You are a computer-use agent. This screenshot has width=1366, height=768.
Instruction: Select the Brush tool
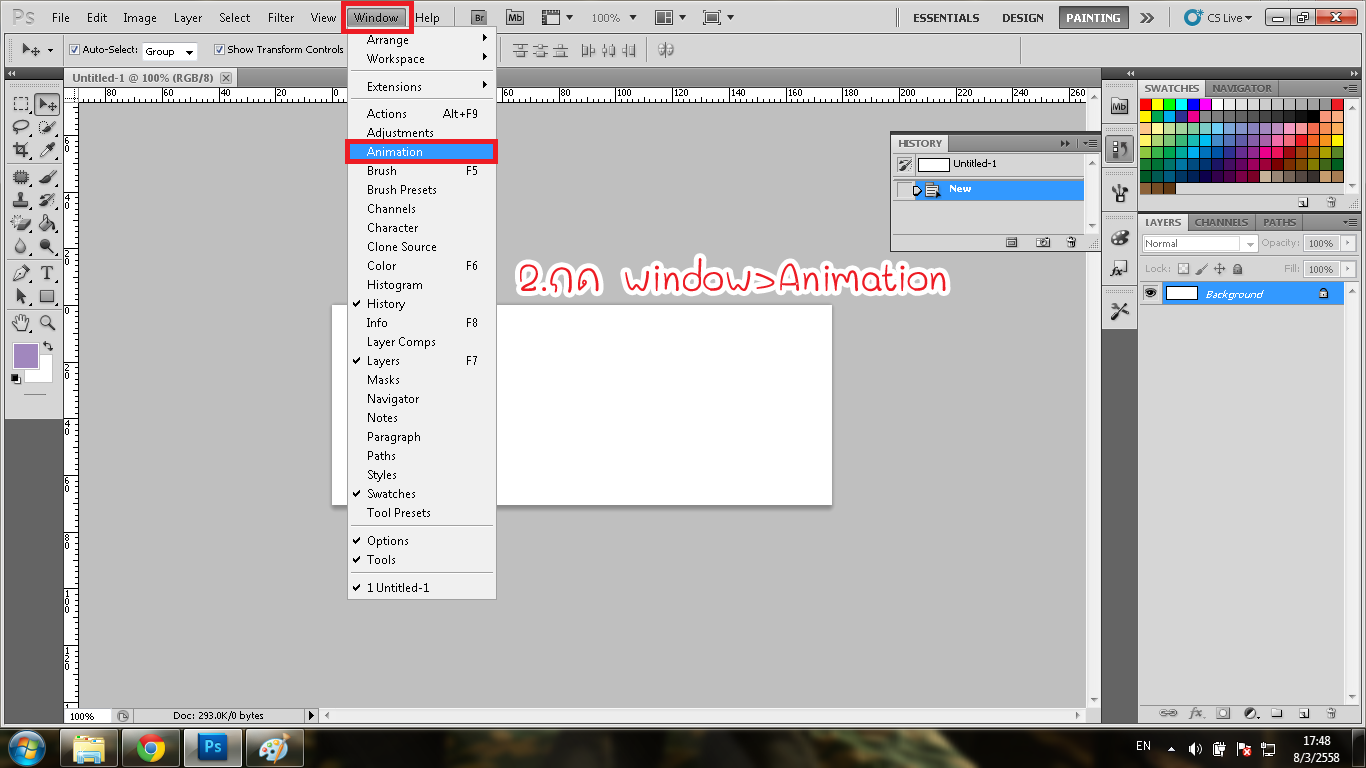tap(47, 178)
